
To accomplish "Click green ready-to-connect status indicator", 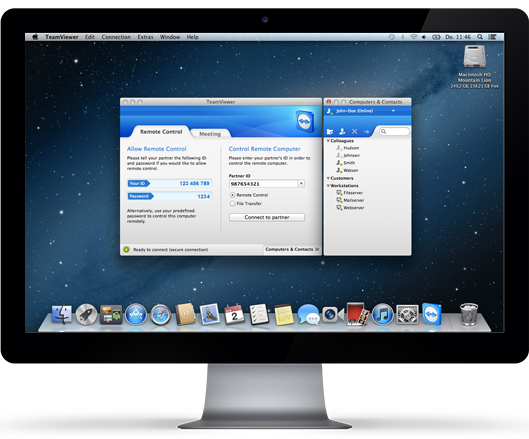I will point(127,249).
